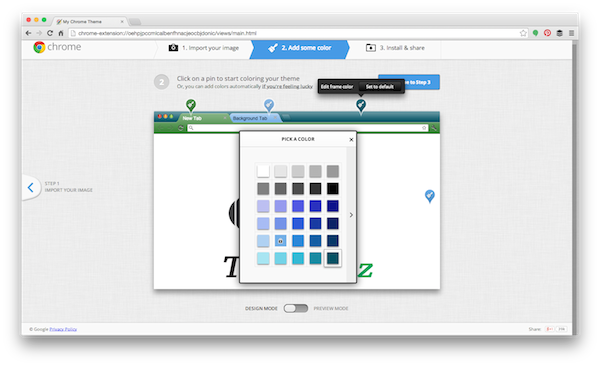Screen dimensions: 600x366
Task: Go back to Step 1 with left arrow
Action: click(31, 187)
